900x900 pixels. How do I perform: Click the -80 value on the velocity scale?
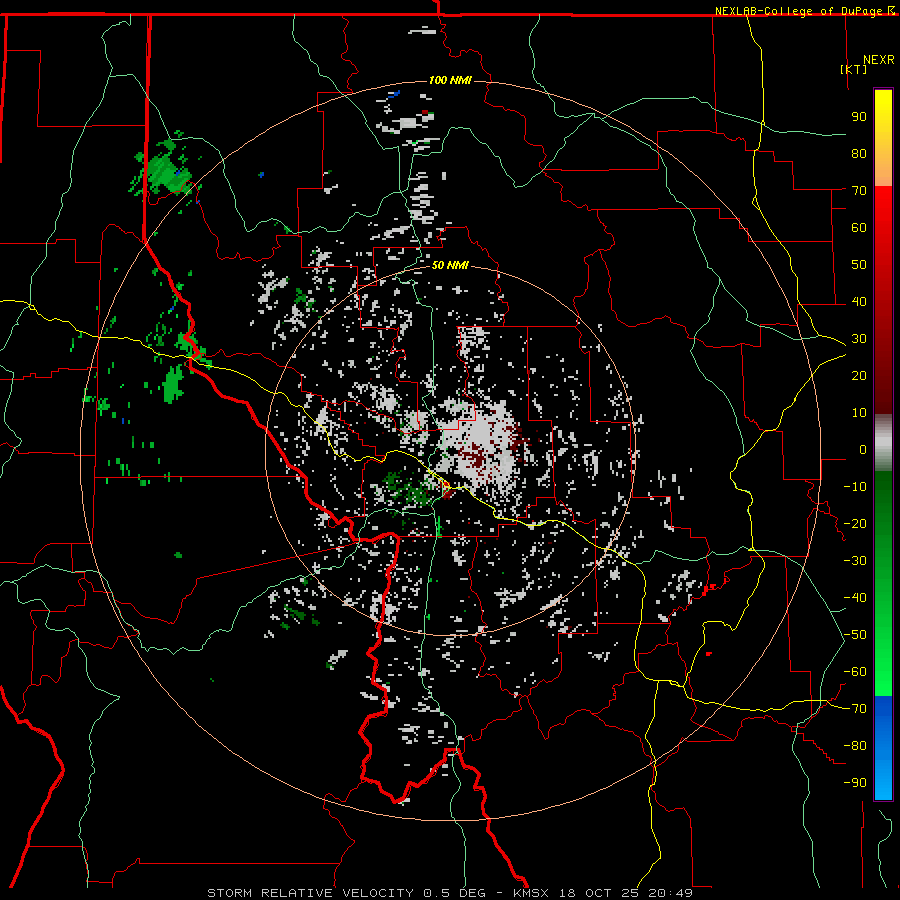tap(855, 746)
